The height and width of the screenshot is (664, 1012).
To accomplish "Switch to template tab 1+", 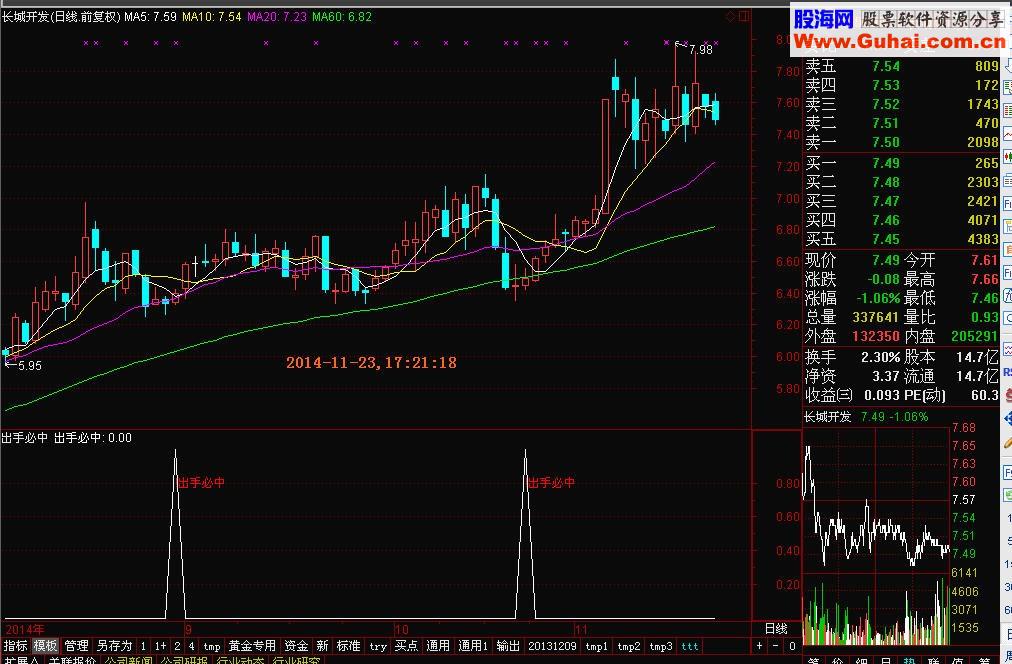I will (x=160, y=645).
